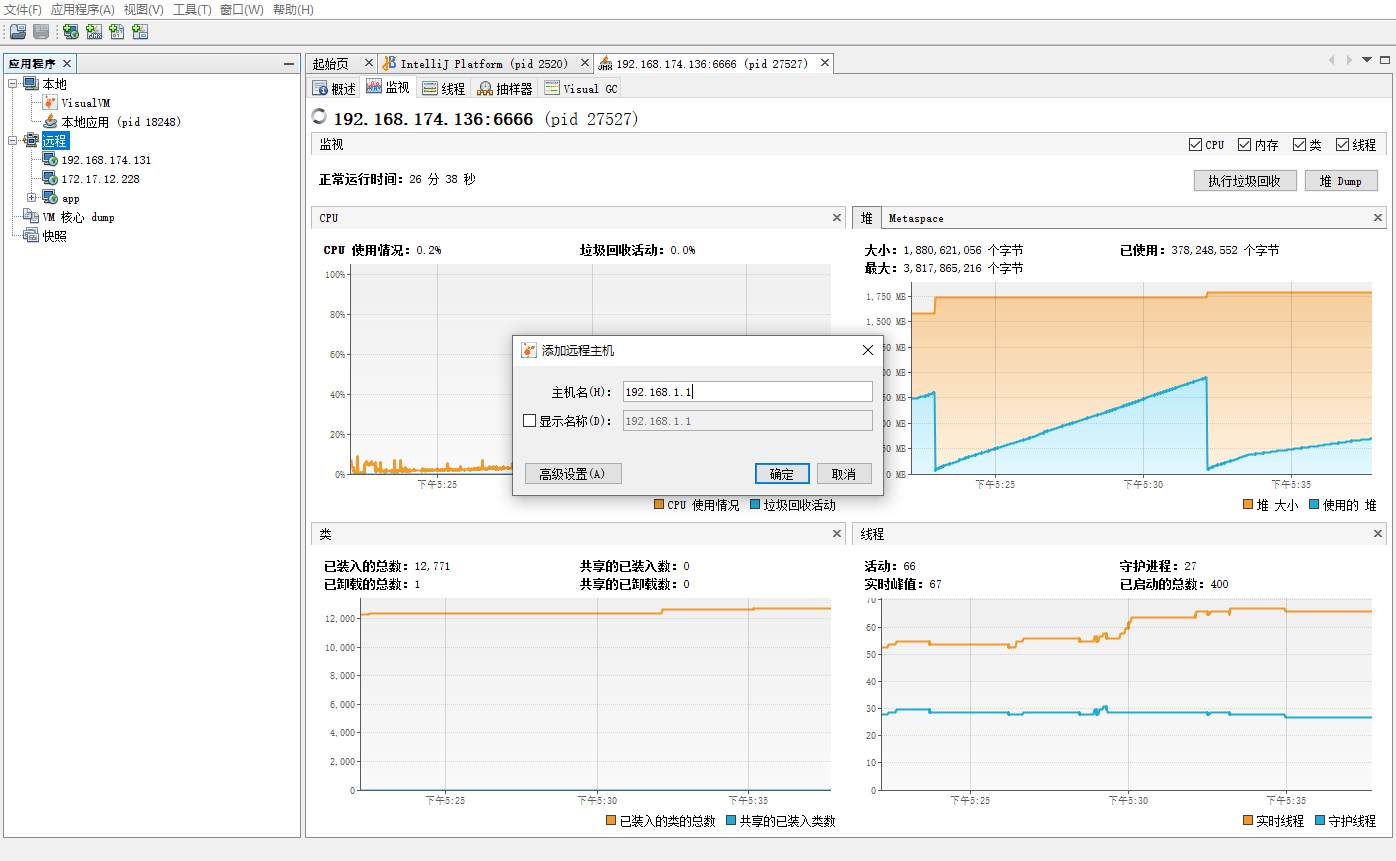The width and height of the screenshot is (1396, 861).
Task: Close the 起始页 tab
Action: (x=368, y=63)
